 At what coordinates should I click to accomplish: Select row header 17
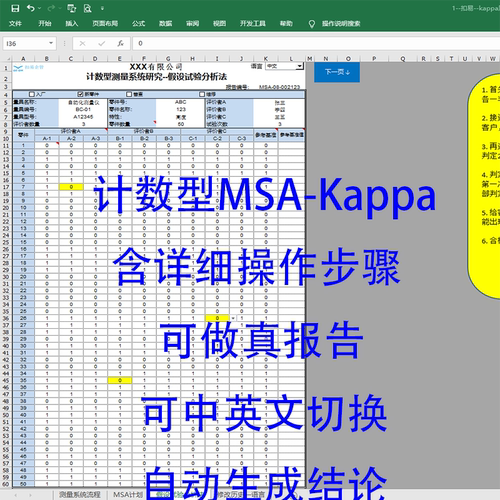click(6, 187)
